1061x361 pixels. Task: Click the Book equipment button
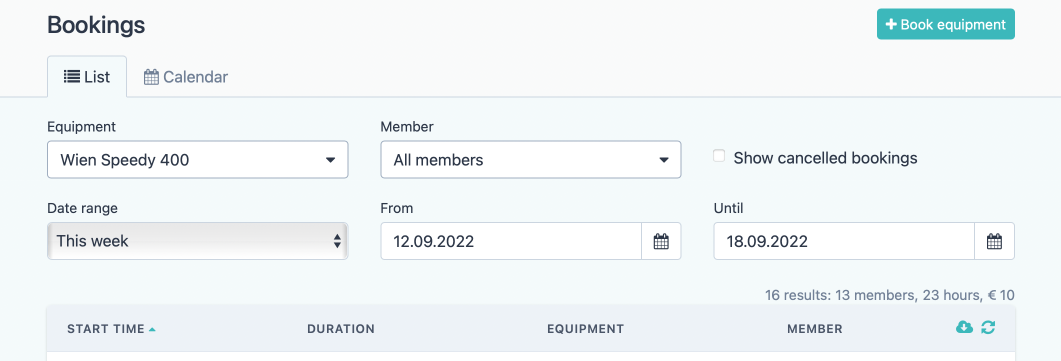pos(946,24)
